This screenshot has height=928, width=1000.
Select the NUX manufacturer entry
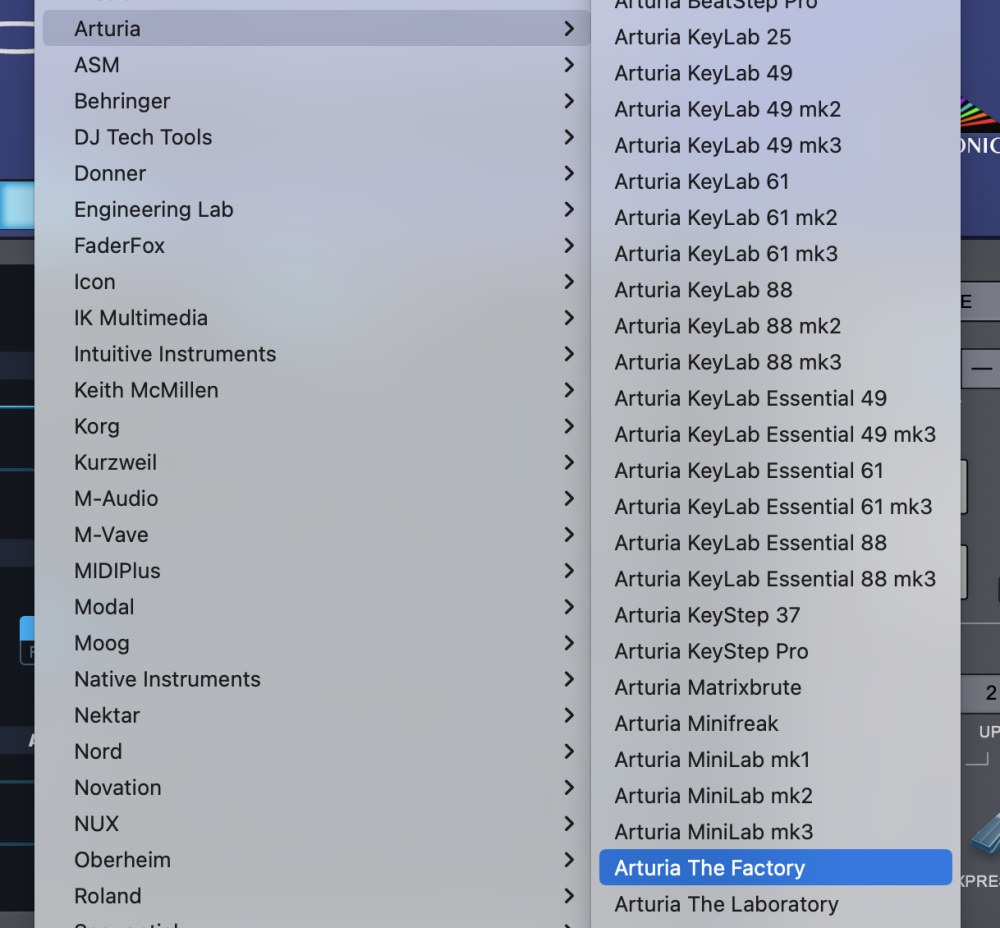pos(316,824)
